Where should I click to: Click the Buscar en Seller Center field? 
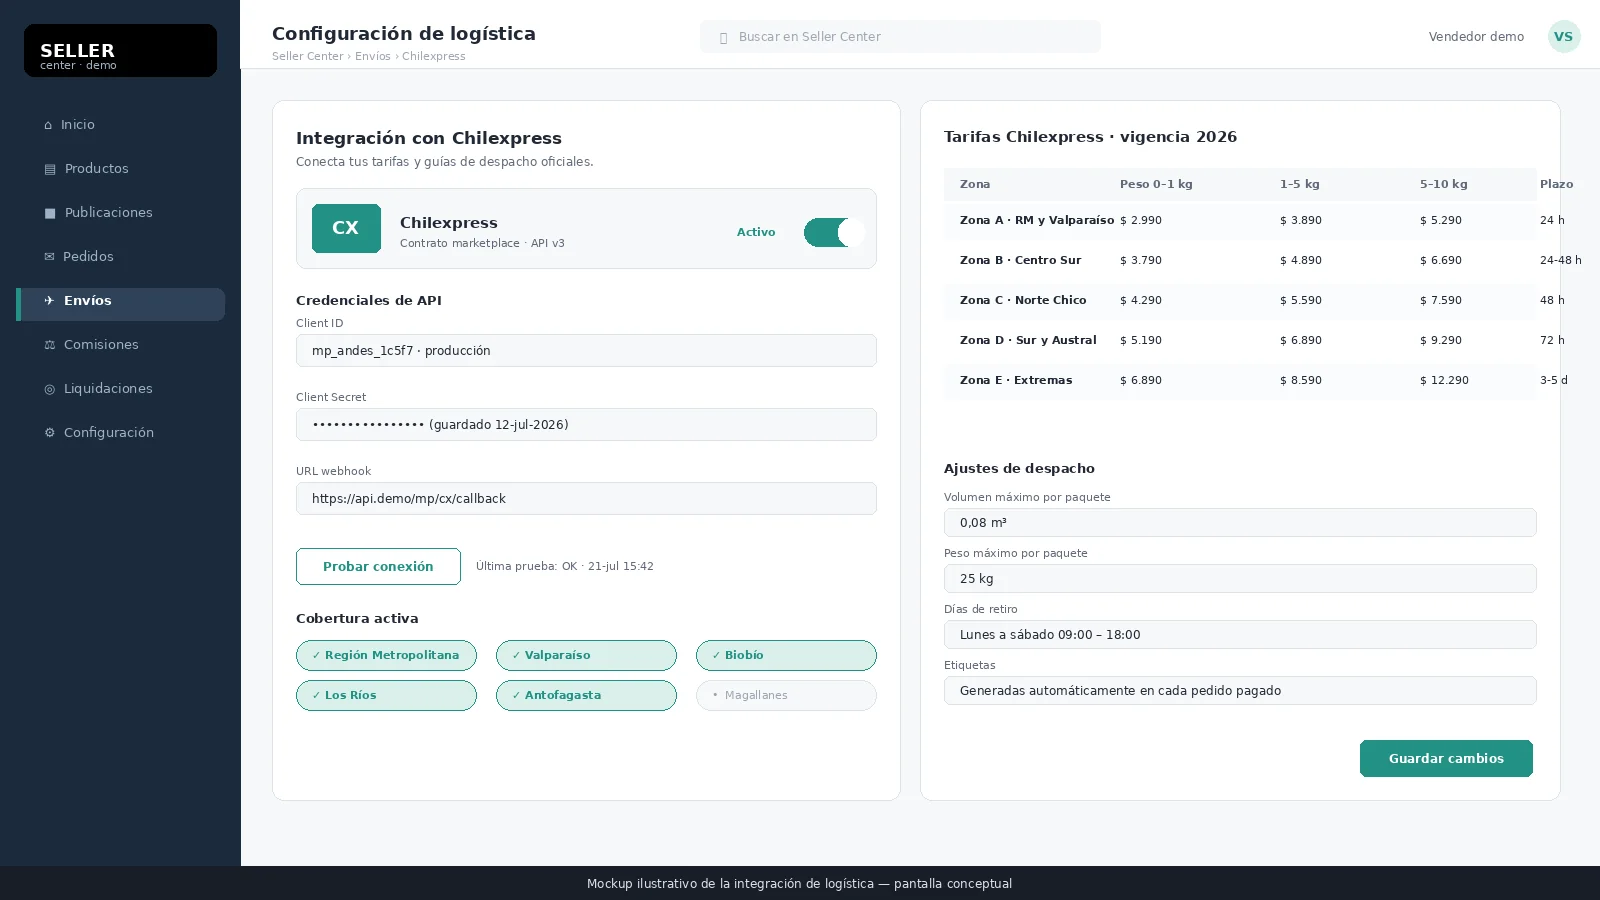point(900,37)
